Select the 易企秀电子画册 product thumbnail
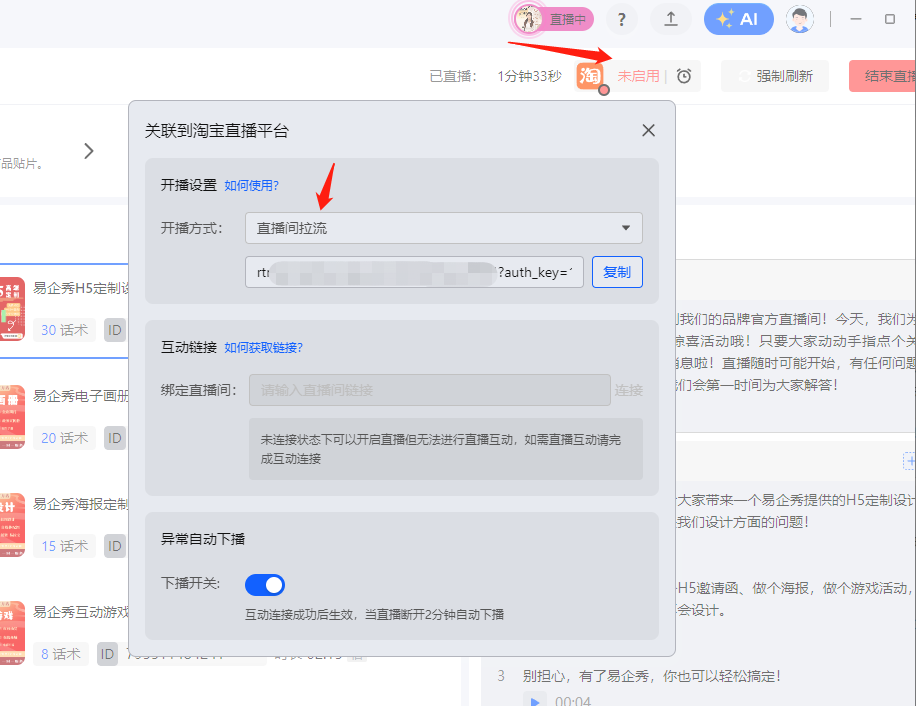The height and width of the screenshot is (706, 916). 12,417
